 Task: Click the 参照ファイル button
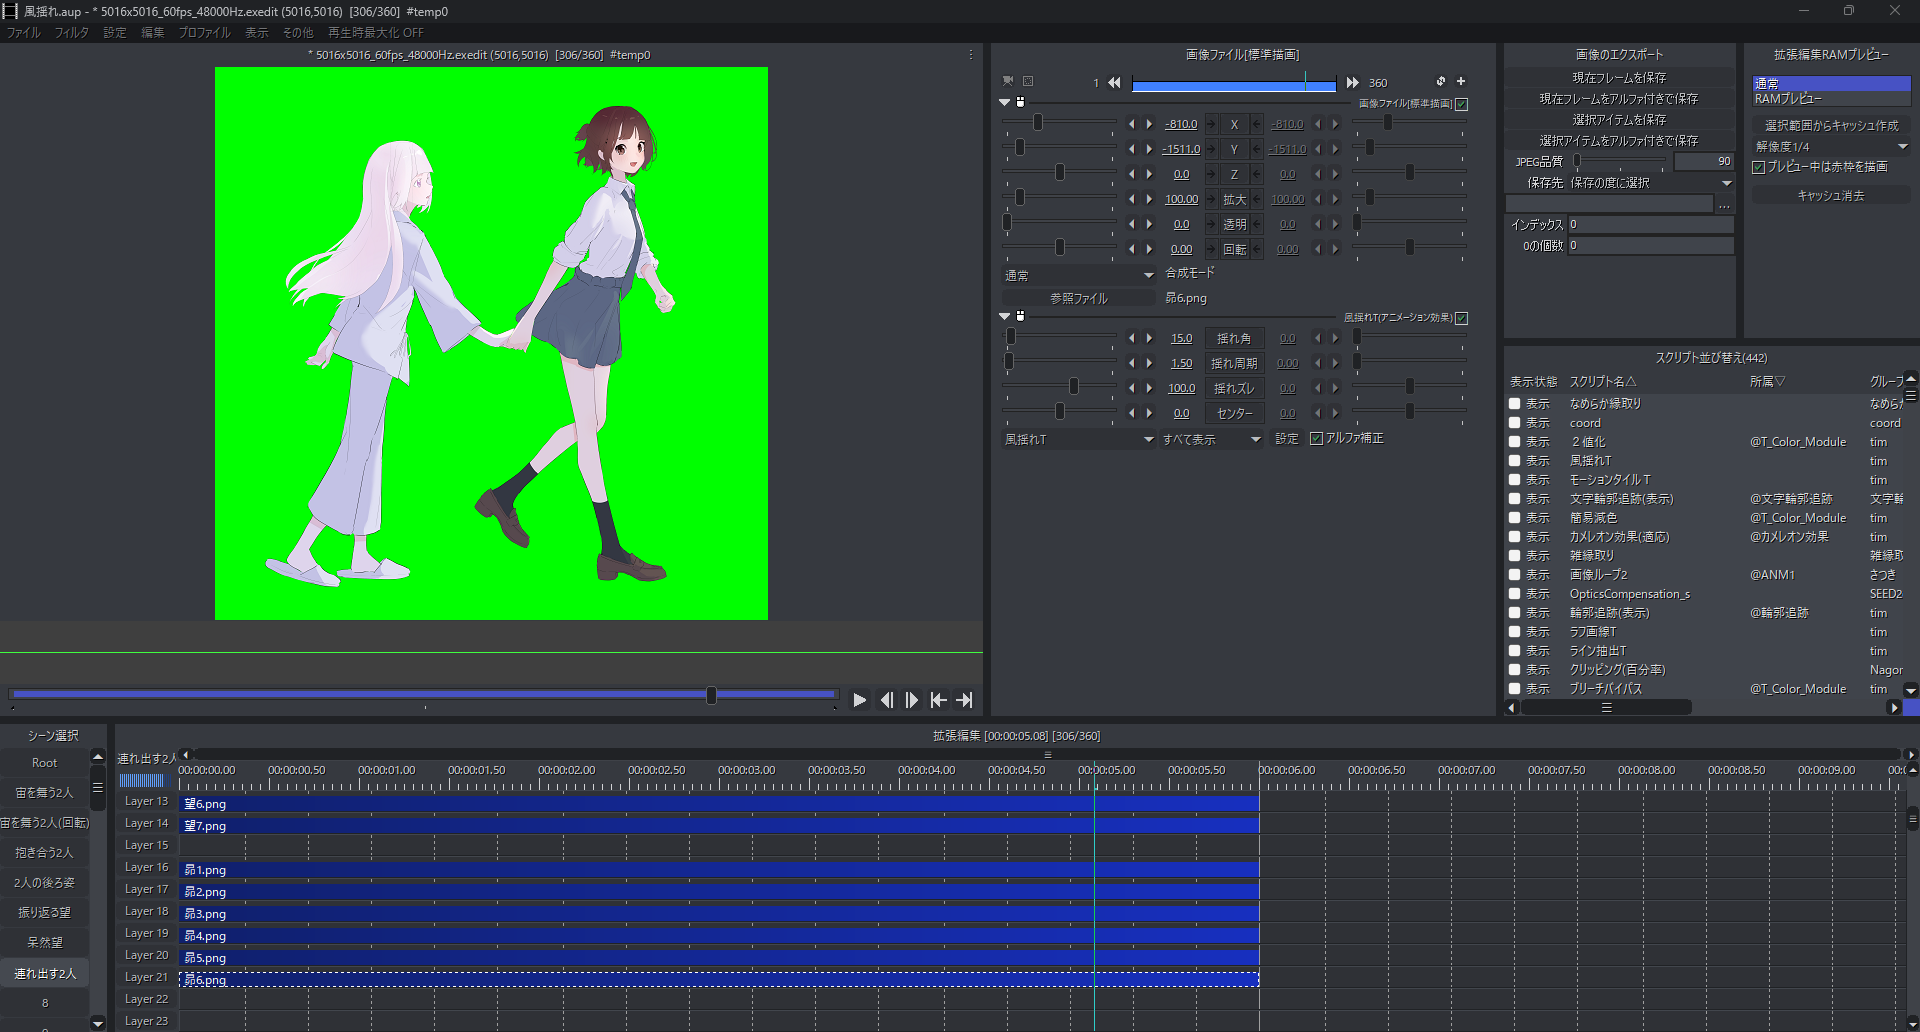point(1078,298)
